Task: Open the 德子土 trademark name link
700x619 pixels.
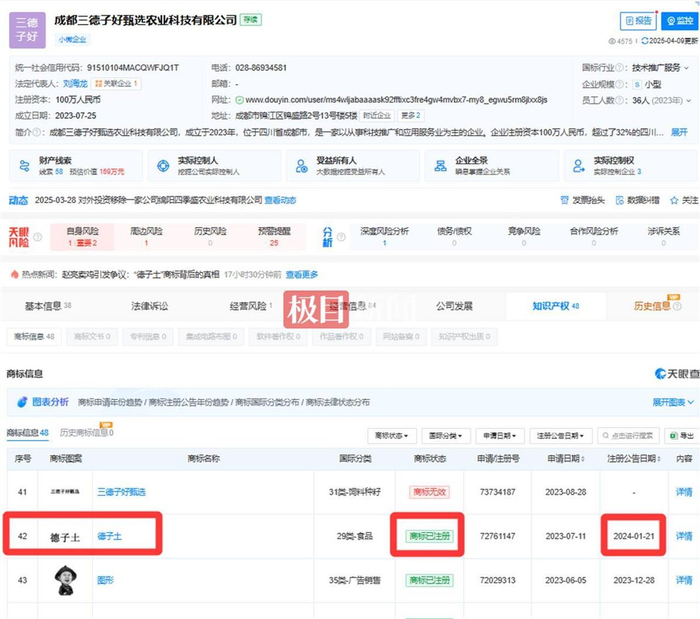Action: click(x=109, y=536)
